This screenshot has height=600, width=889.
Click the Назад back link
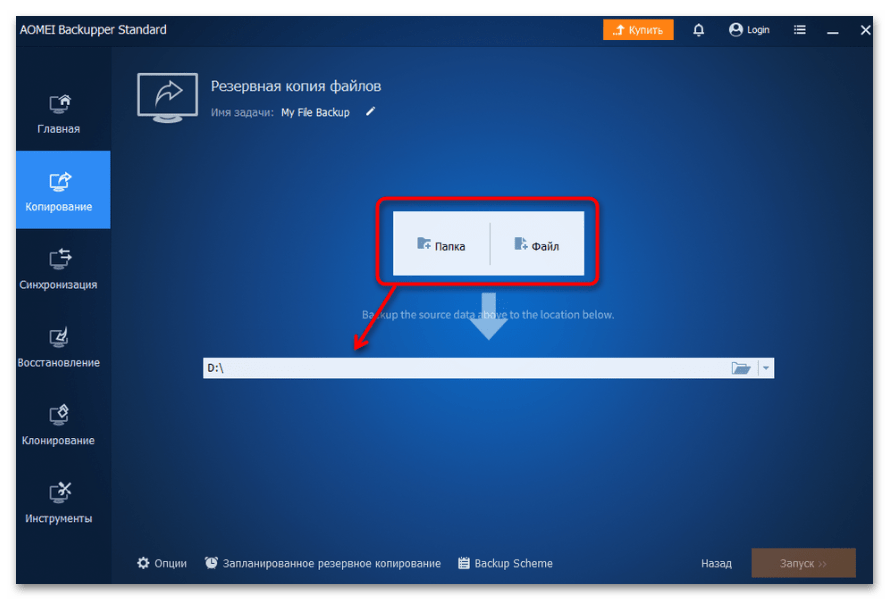click(x=716, y=563)
